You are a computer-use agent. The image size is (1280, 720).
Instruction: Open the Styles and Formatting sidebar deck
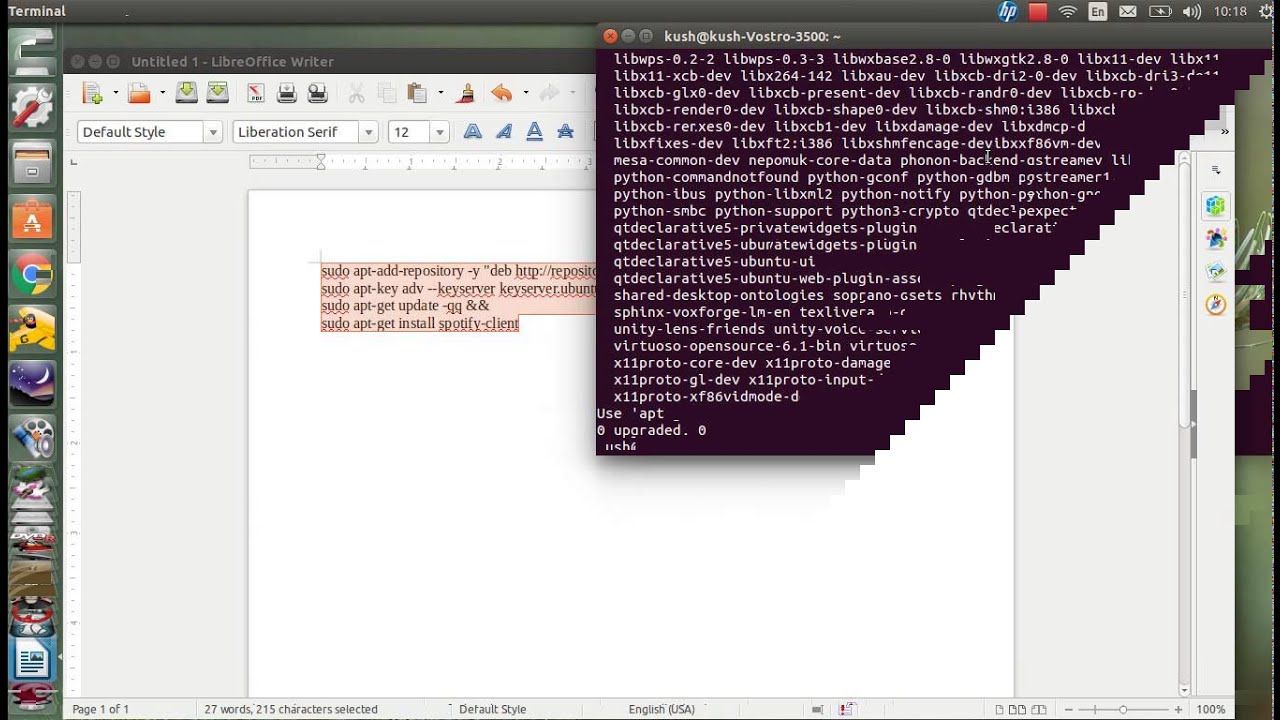click(x=1216, y=238)
